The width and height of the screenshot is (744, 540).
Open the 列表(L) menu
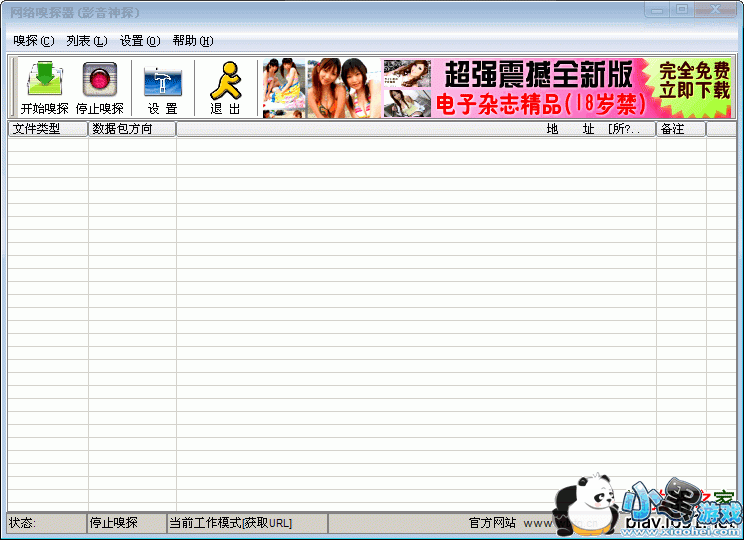87,41
